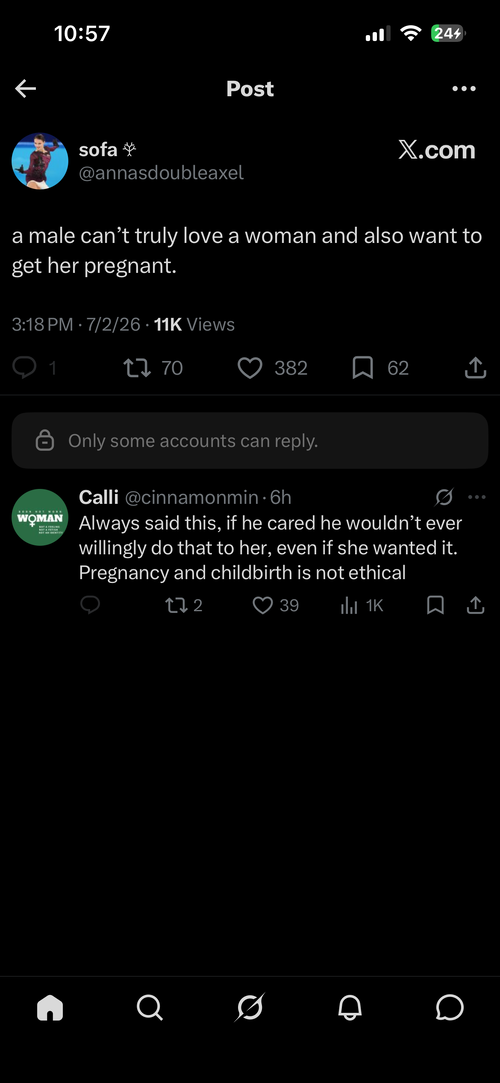Open the three-dot menu on Calli's reply
Image resolution: width=500 pixels, height=1083 pixels.
click(477, 497)
